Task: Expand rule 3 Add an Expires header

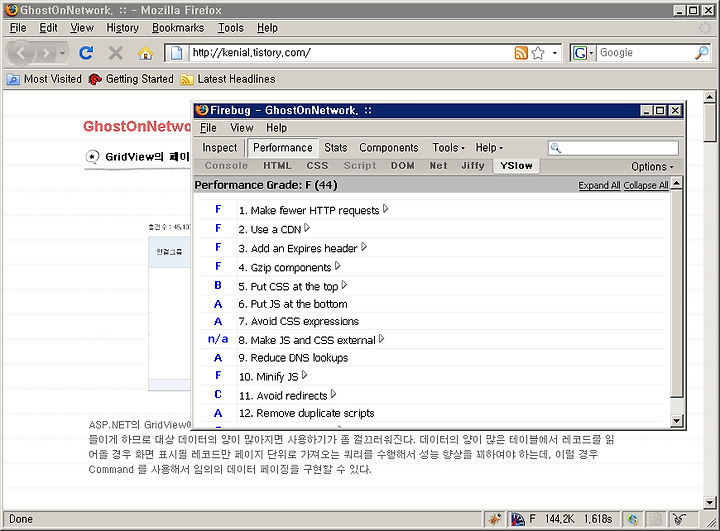Action: point(364,247)
